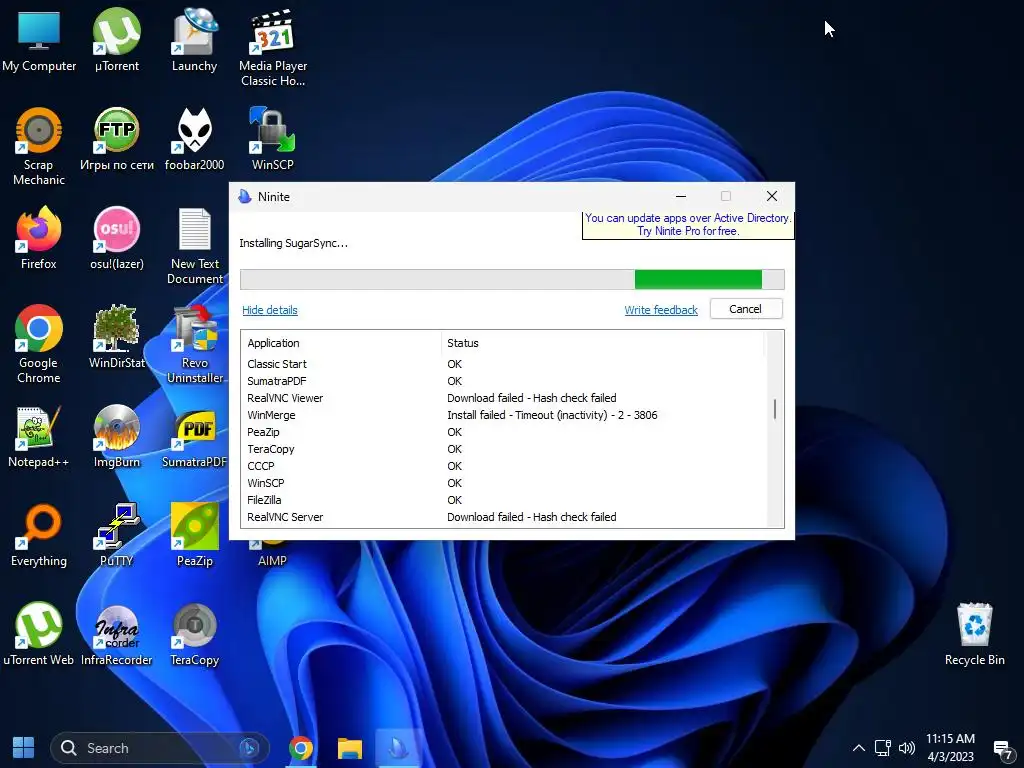Cancel the Ninite installation

[746, 309]
